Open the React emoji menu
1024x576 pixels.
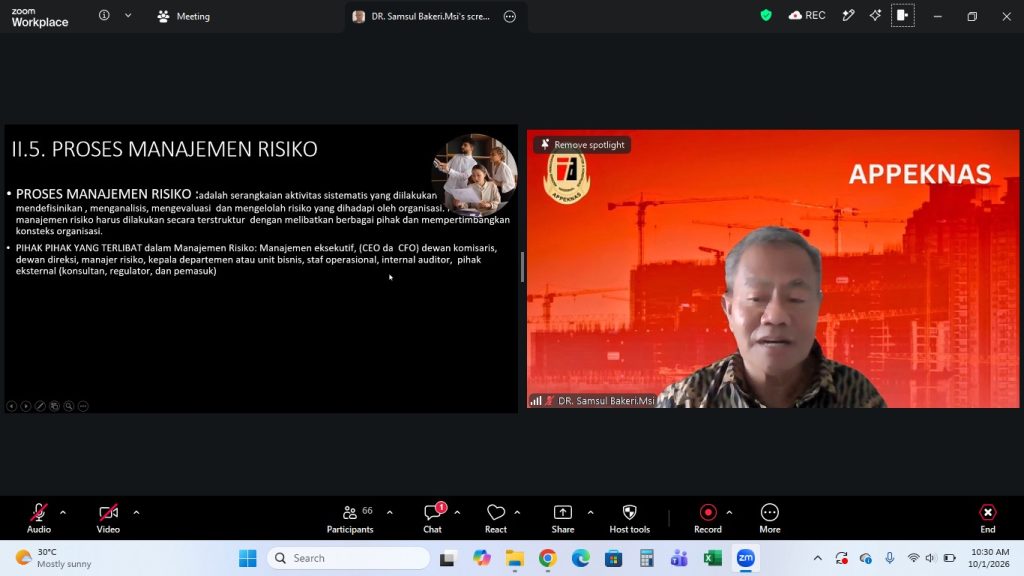496,519
